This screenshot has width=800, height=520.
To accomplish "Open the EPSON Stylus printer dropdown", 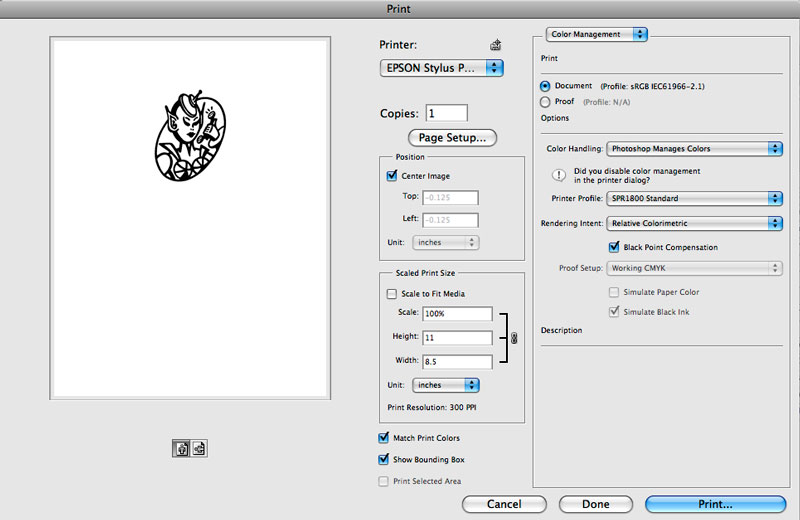I will [442, 68].
